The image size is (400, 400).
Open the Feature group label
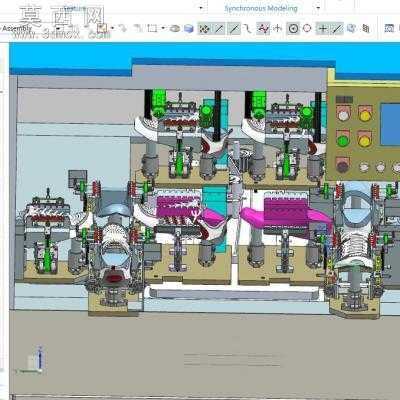[x=75, y=8]
